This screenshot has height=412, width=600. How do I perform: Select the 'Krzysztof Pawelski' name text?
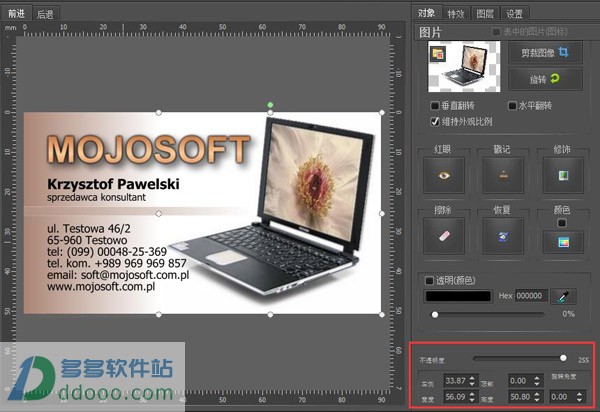[x=113, y=184]
